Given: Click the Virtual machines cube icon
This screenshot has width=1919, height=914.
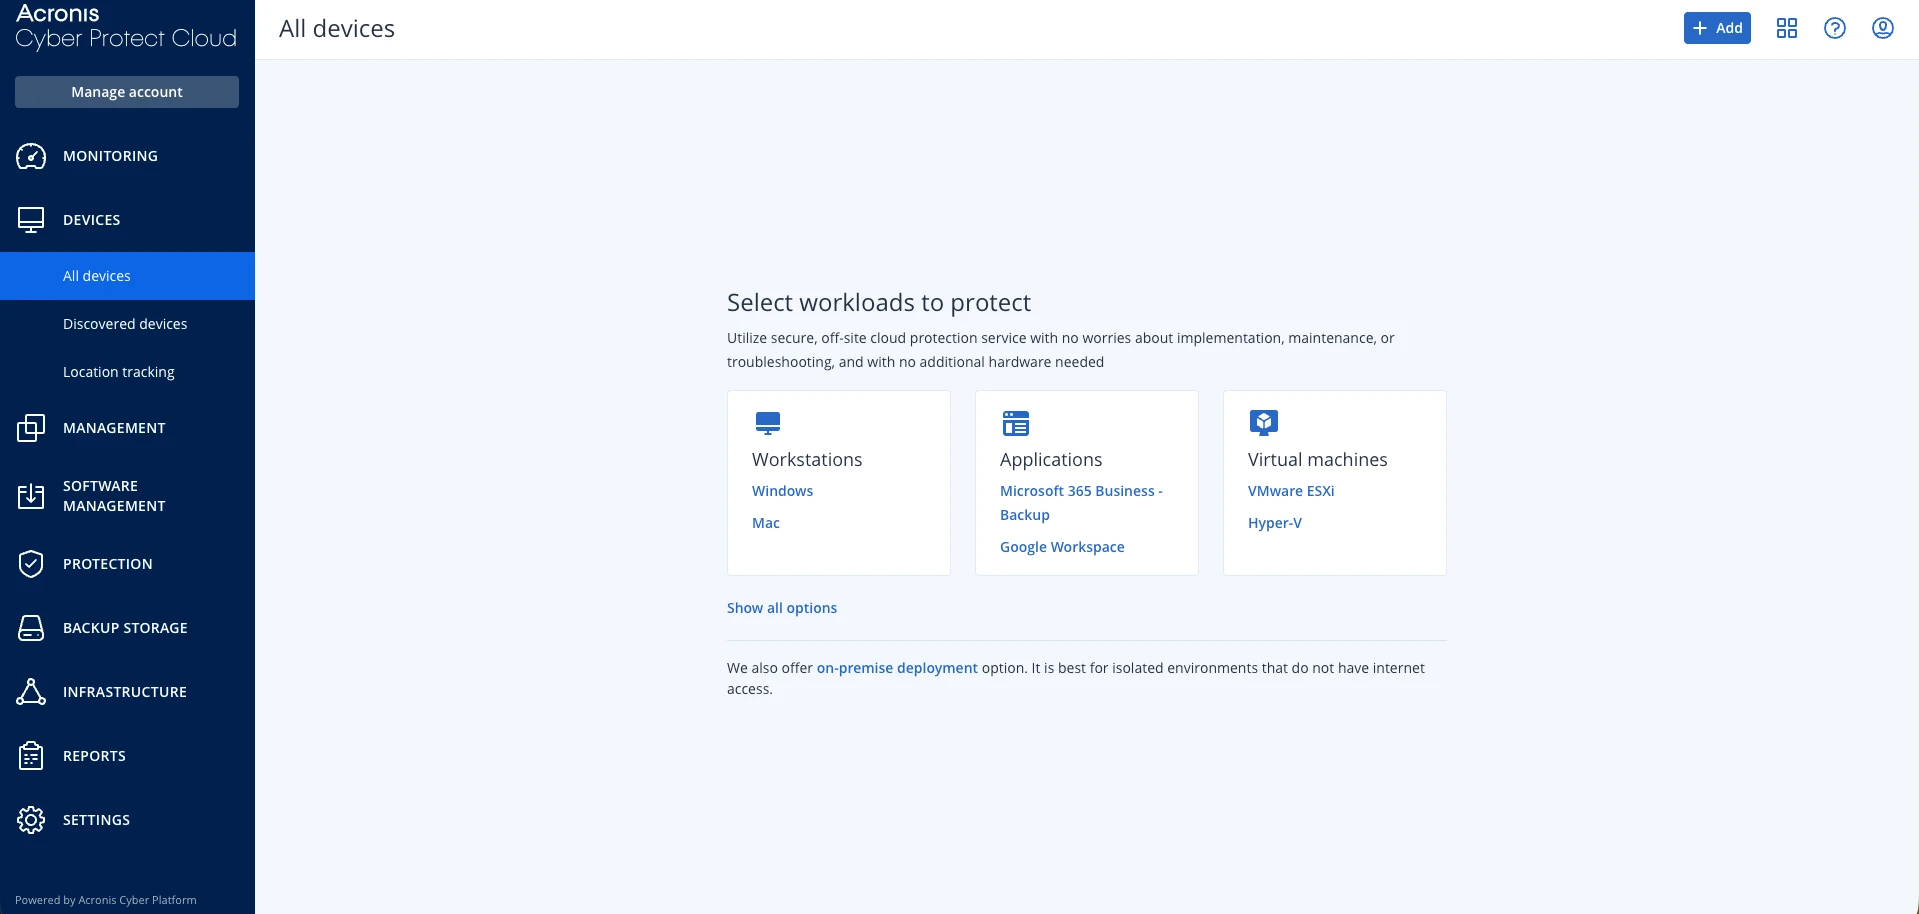Looking at the screenshot, I should [x=1264, y=423].
